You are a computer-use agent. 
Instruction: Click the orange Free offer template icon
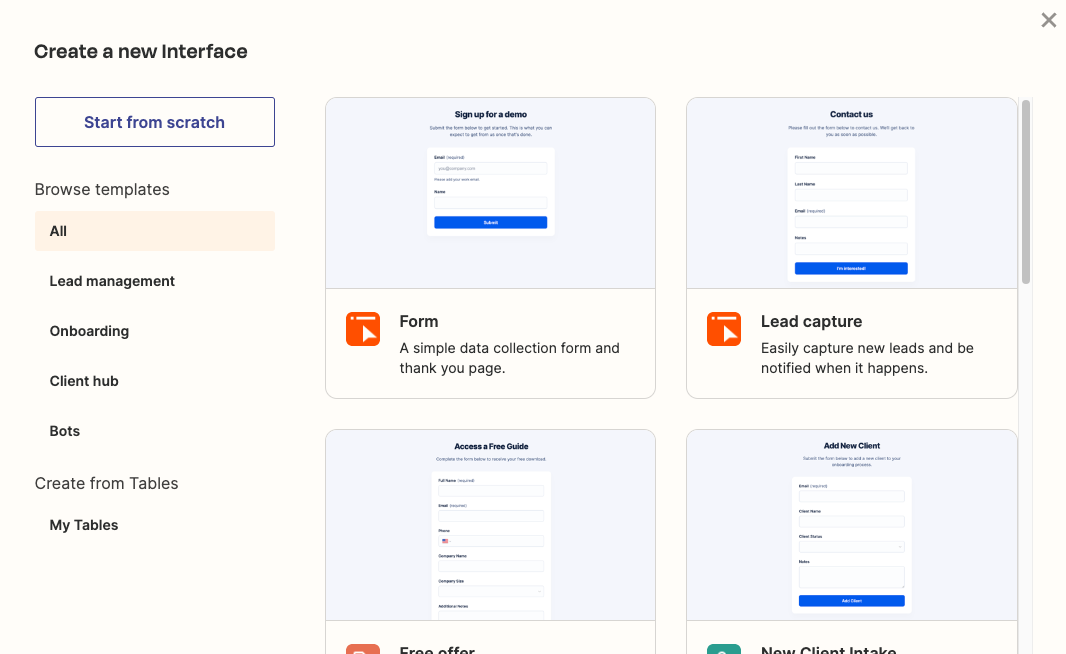tap(362, 649)
